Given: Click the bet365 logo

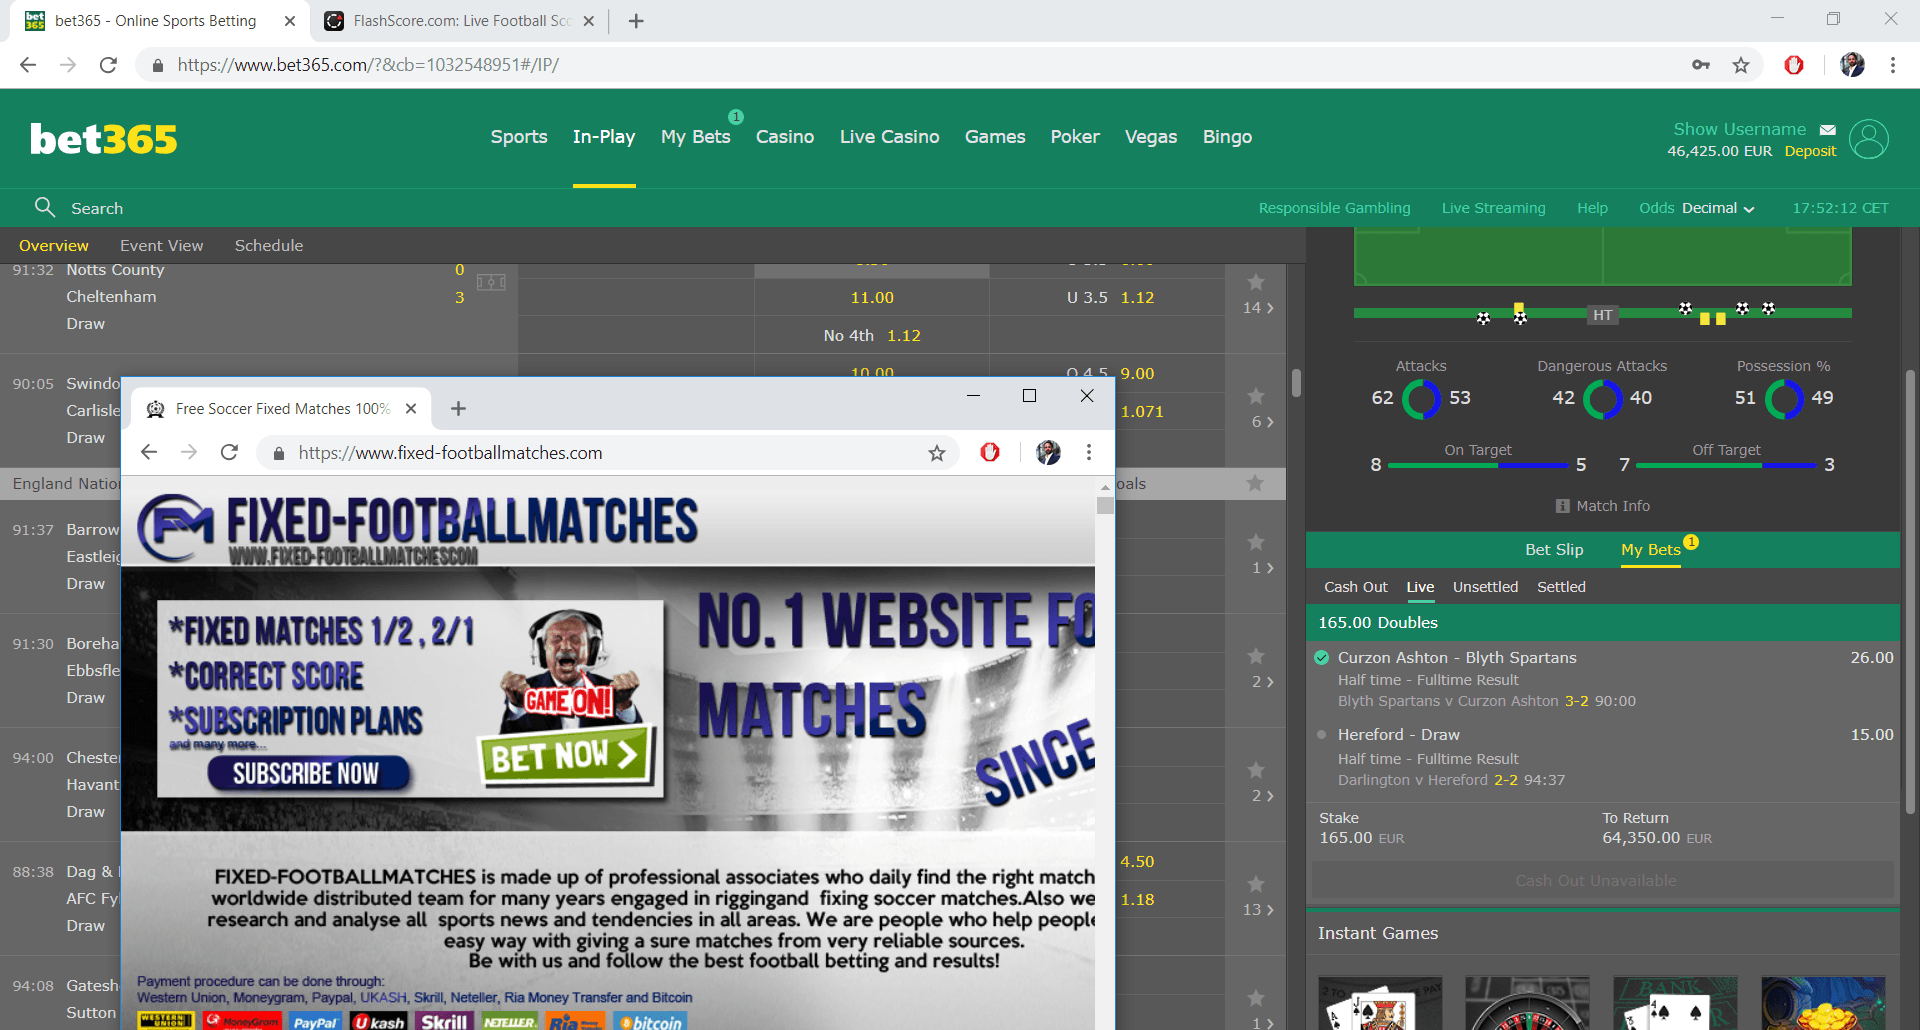Looking at the screenshot, I should pyautogui.click(x=103, y=139).
